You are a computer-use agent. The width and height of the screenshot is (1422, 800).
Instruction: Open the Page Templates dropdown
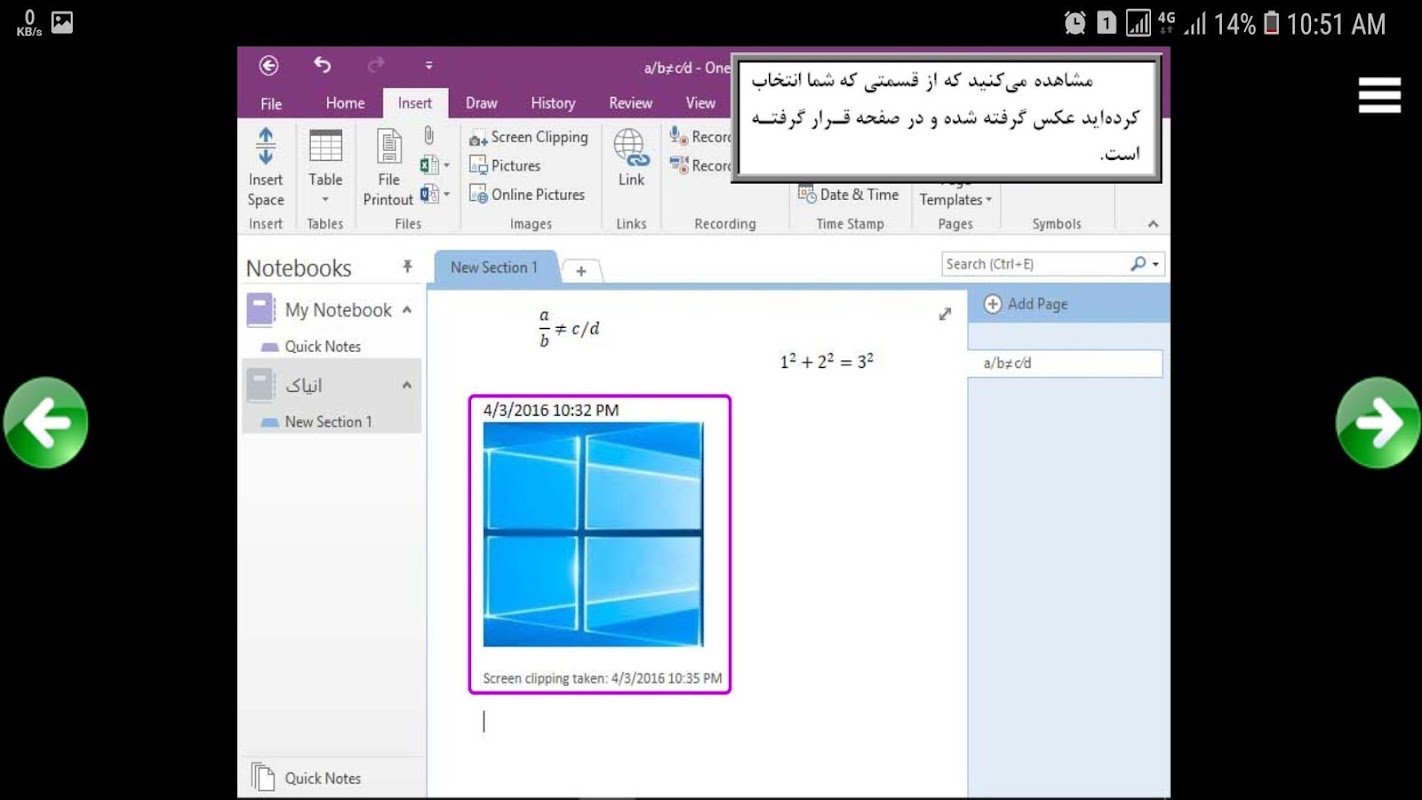(x=955, y=199)
